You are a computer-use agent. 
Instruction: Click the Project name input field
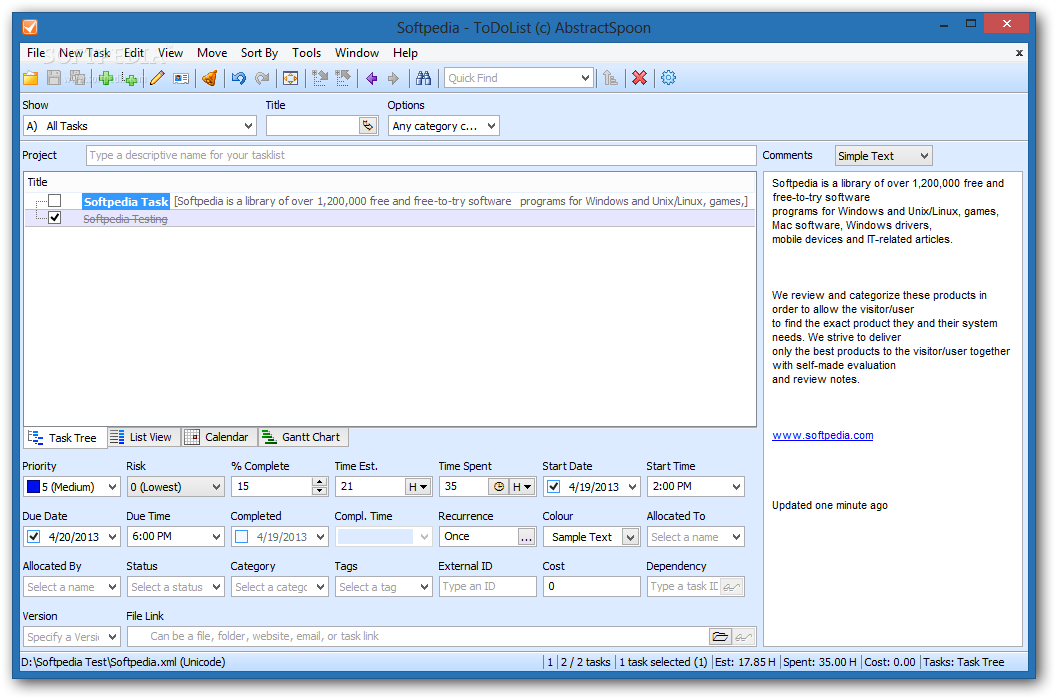[x=421, y=155]
